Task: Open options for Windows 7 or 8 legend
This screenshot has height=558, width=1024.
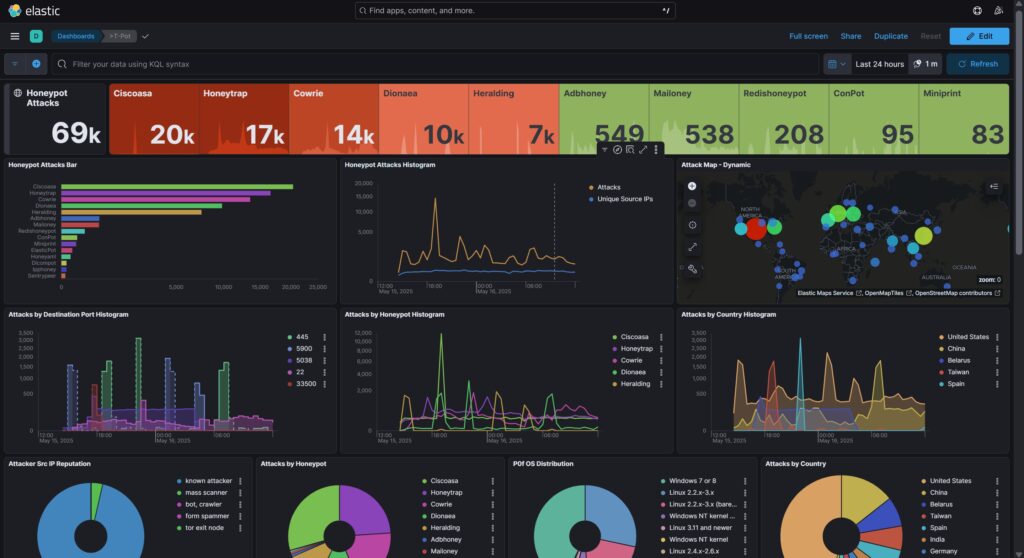Action: click(x=744, y=481)
